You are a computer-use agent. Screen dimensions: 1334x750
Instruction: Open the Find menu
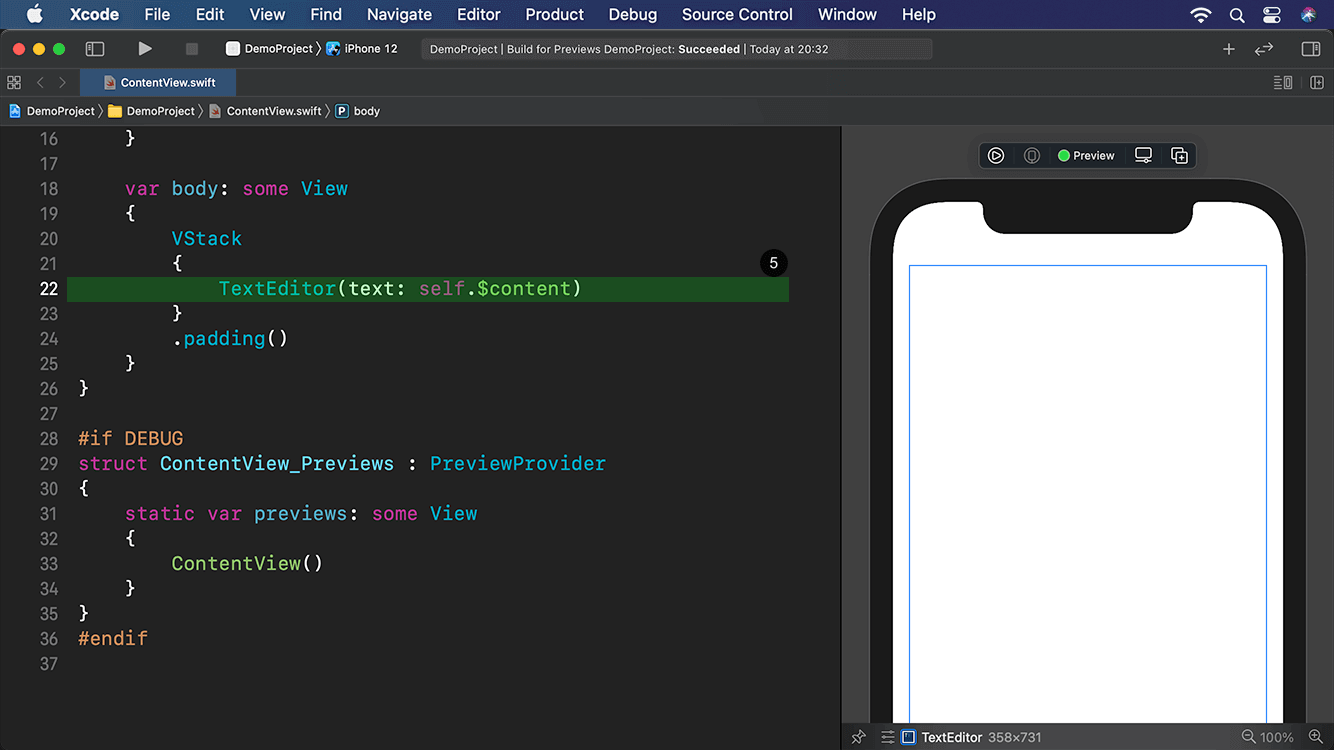coord(326,14)
